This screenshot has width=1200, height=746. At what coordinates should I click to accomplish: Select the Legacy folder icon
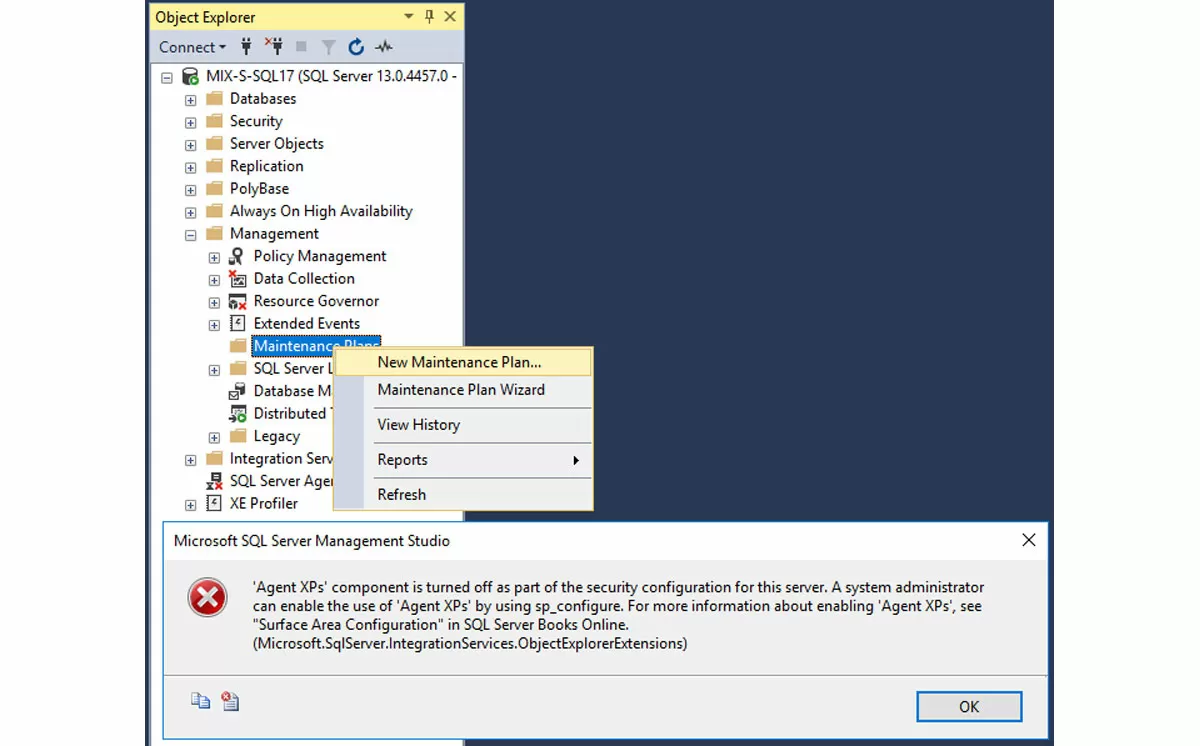(x=237, y=436)
